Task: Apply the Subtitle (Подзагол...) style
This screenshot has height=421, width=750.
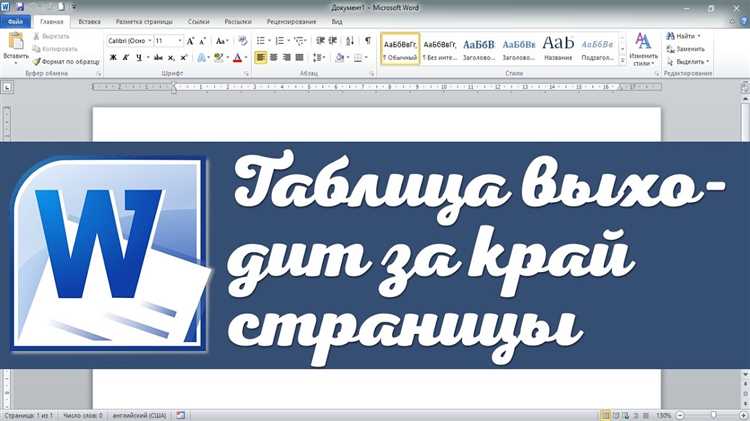Action: (x=597, y=49)
